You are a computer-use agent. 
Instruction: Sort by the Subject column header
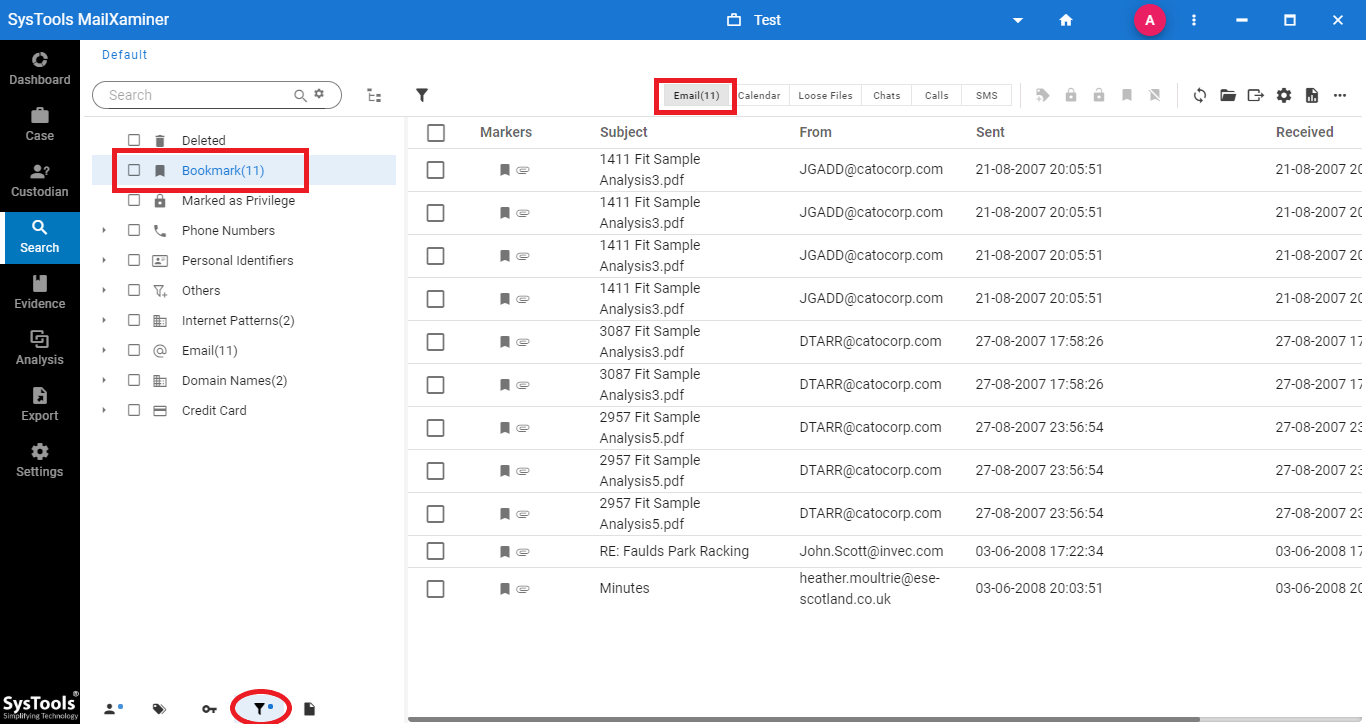click(x=624, y=132)
